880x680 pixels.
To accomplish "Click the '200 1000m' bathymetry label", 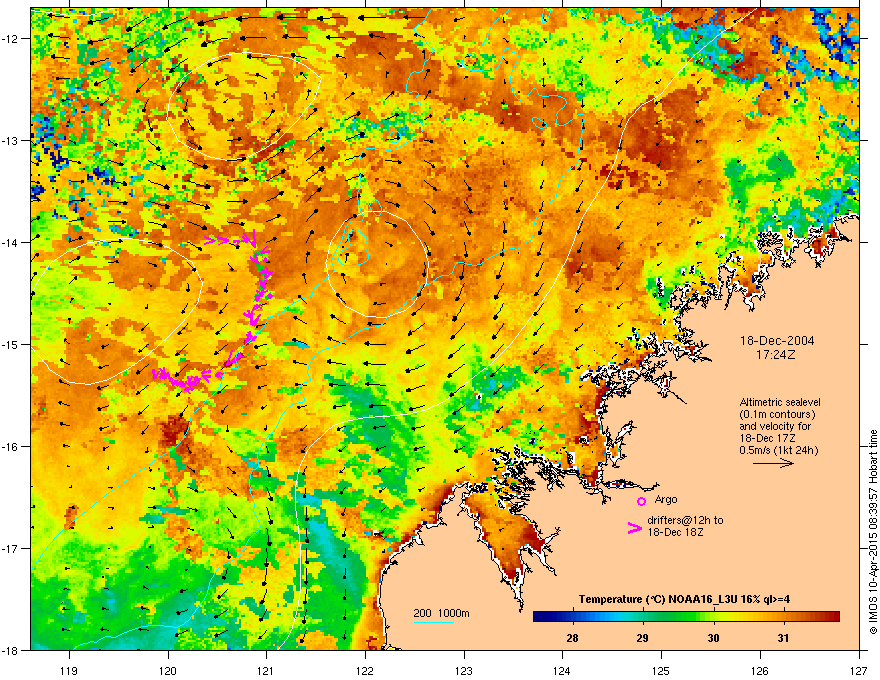I will (x=441, y=613).
